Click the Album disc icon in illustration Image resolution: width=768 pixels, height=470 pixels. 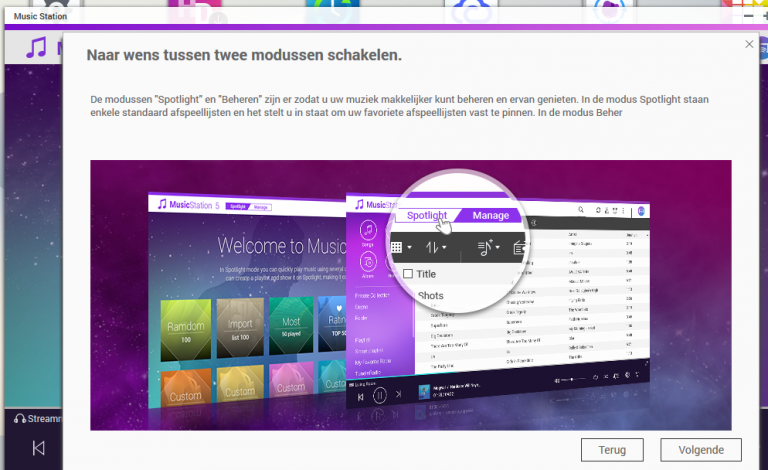(368, 262)
